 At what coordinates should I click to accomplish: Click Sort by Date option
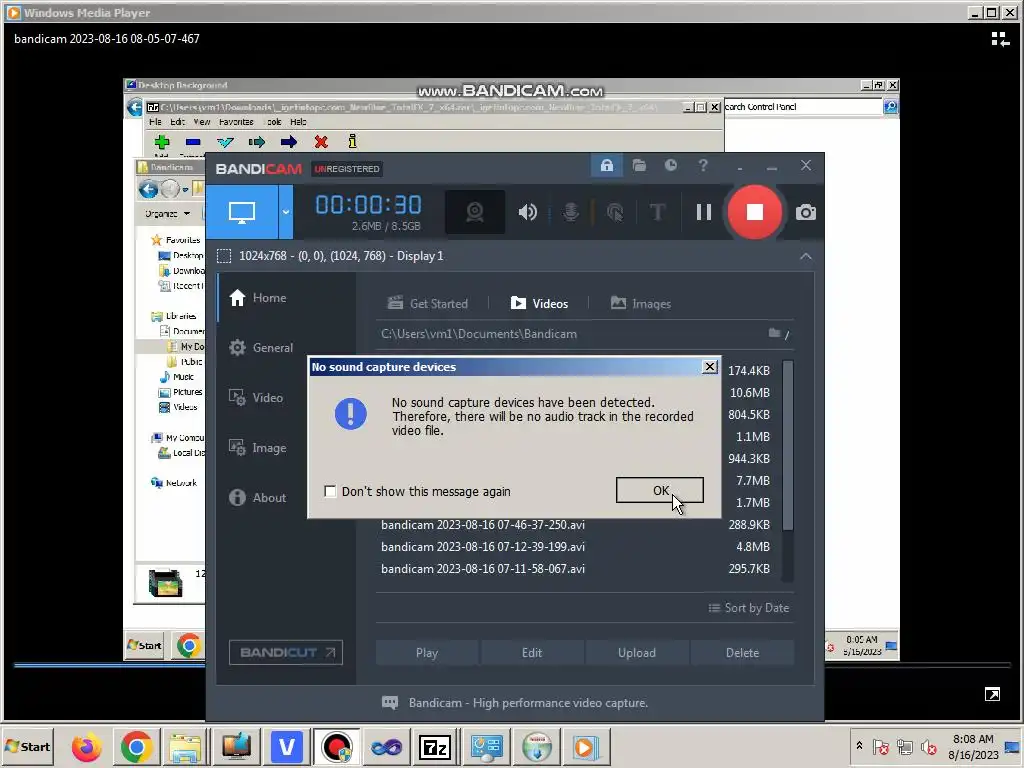pyautogui.click(x=749, y=608)
